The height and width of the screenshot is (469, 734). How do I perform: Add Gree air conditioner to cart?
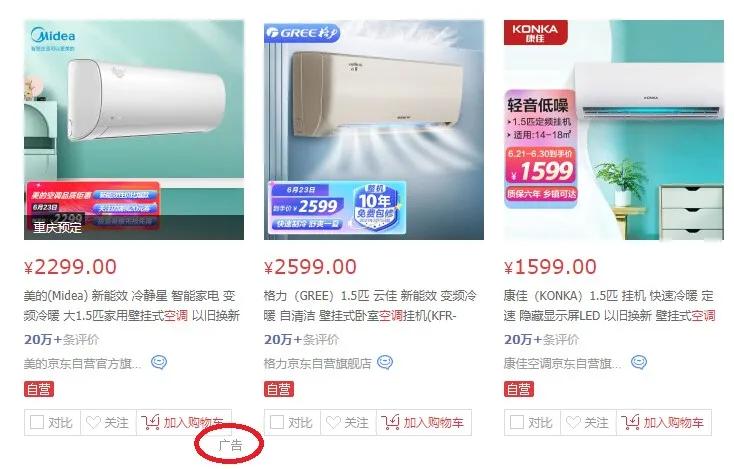pyautogui.click(x=423, y=423)
